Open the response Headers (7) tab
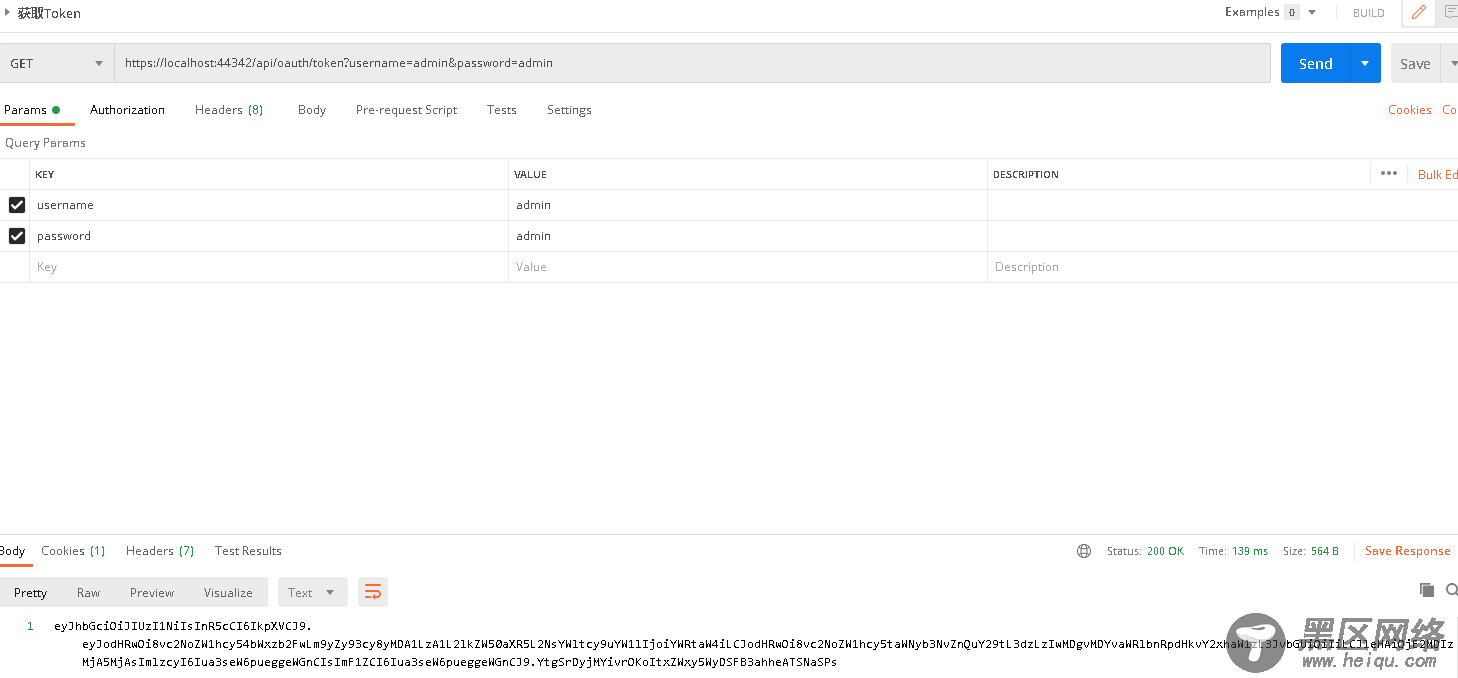The height and width of the screenshot is (678, 1458). coord(160,551)
